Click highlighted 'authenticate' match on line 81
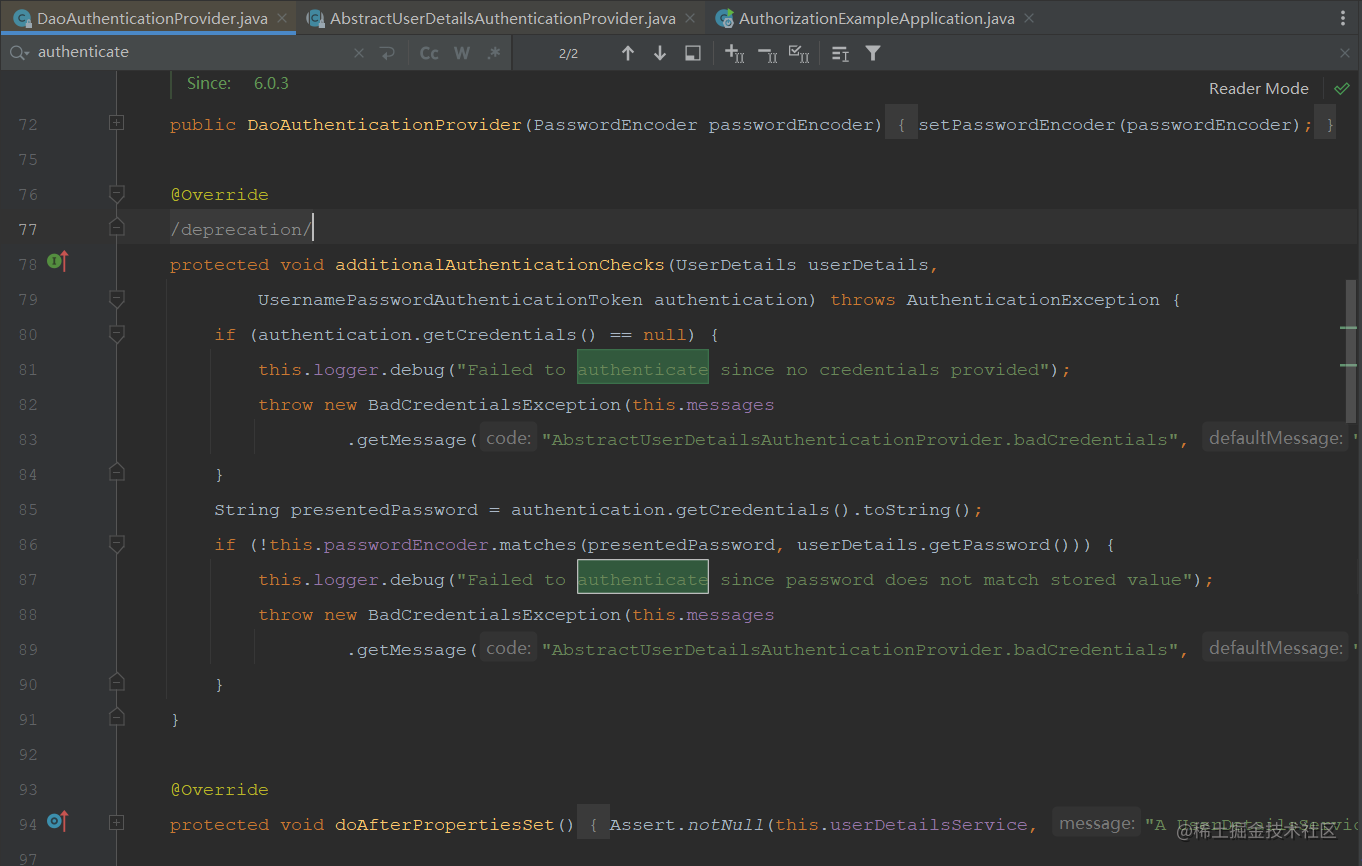The image size is (1362, 866). (x=643, y=369)
